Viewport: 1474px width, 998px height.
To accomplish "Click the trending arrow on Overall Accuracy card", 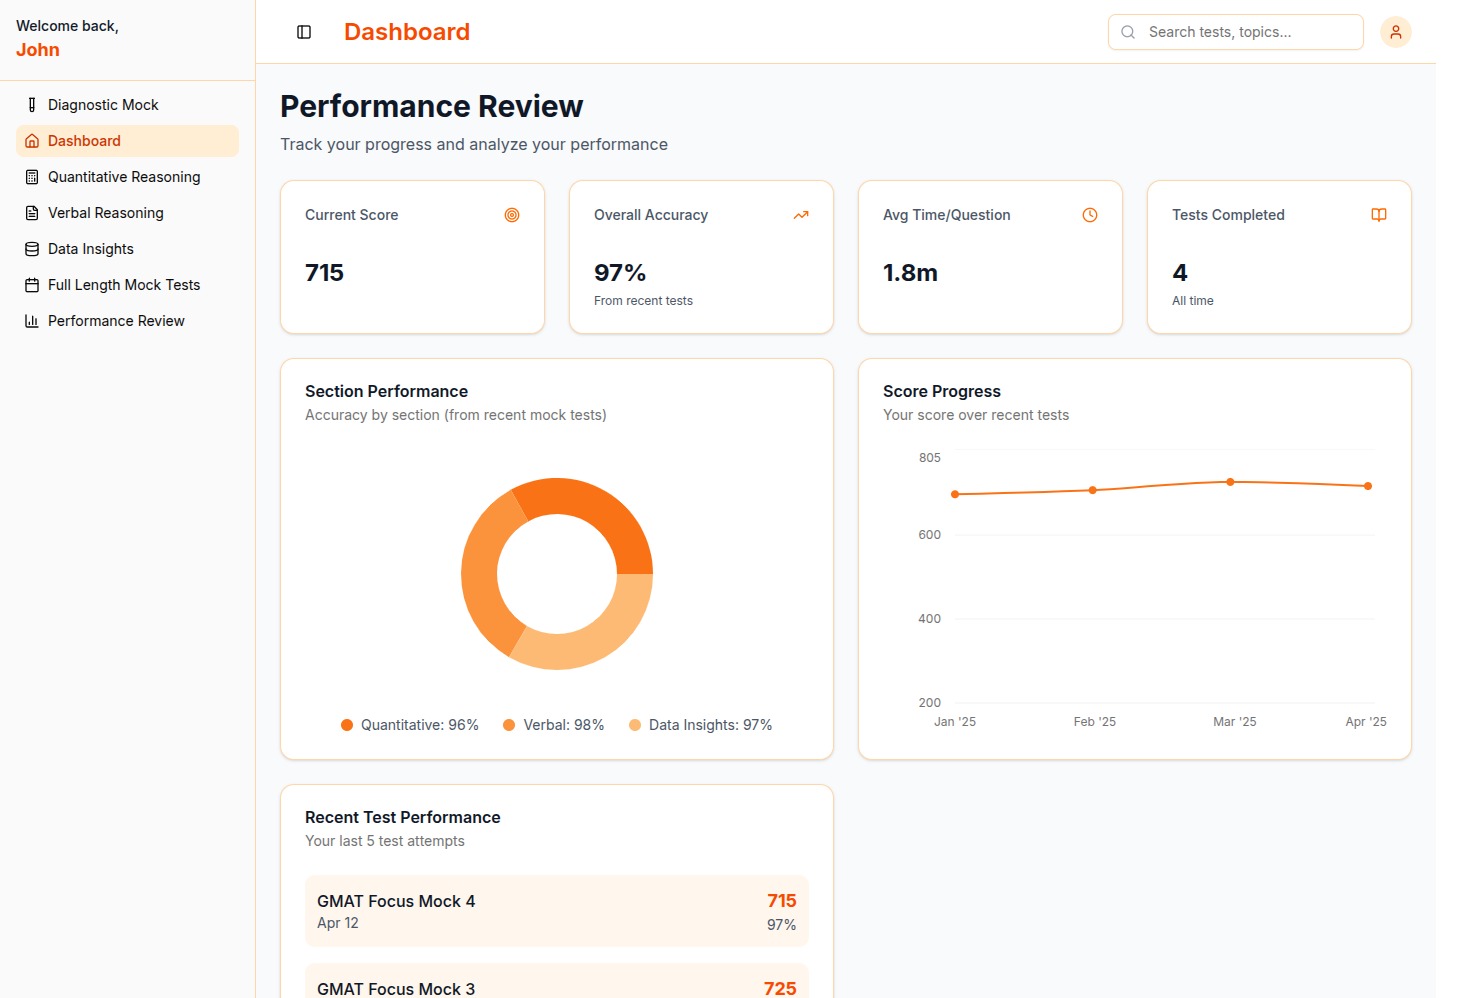I will point(801,214).
